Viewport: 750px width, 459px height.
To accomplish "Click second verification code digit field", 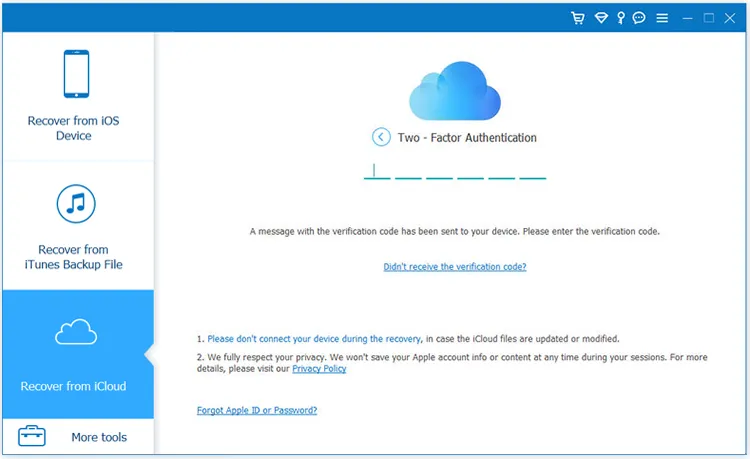I will coord(408,171).
